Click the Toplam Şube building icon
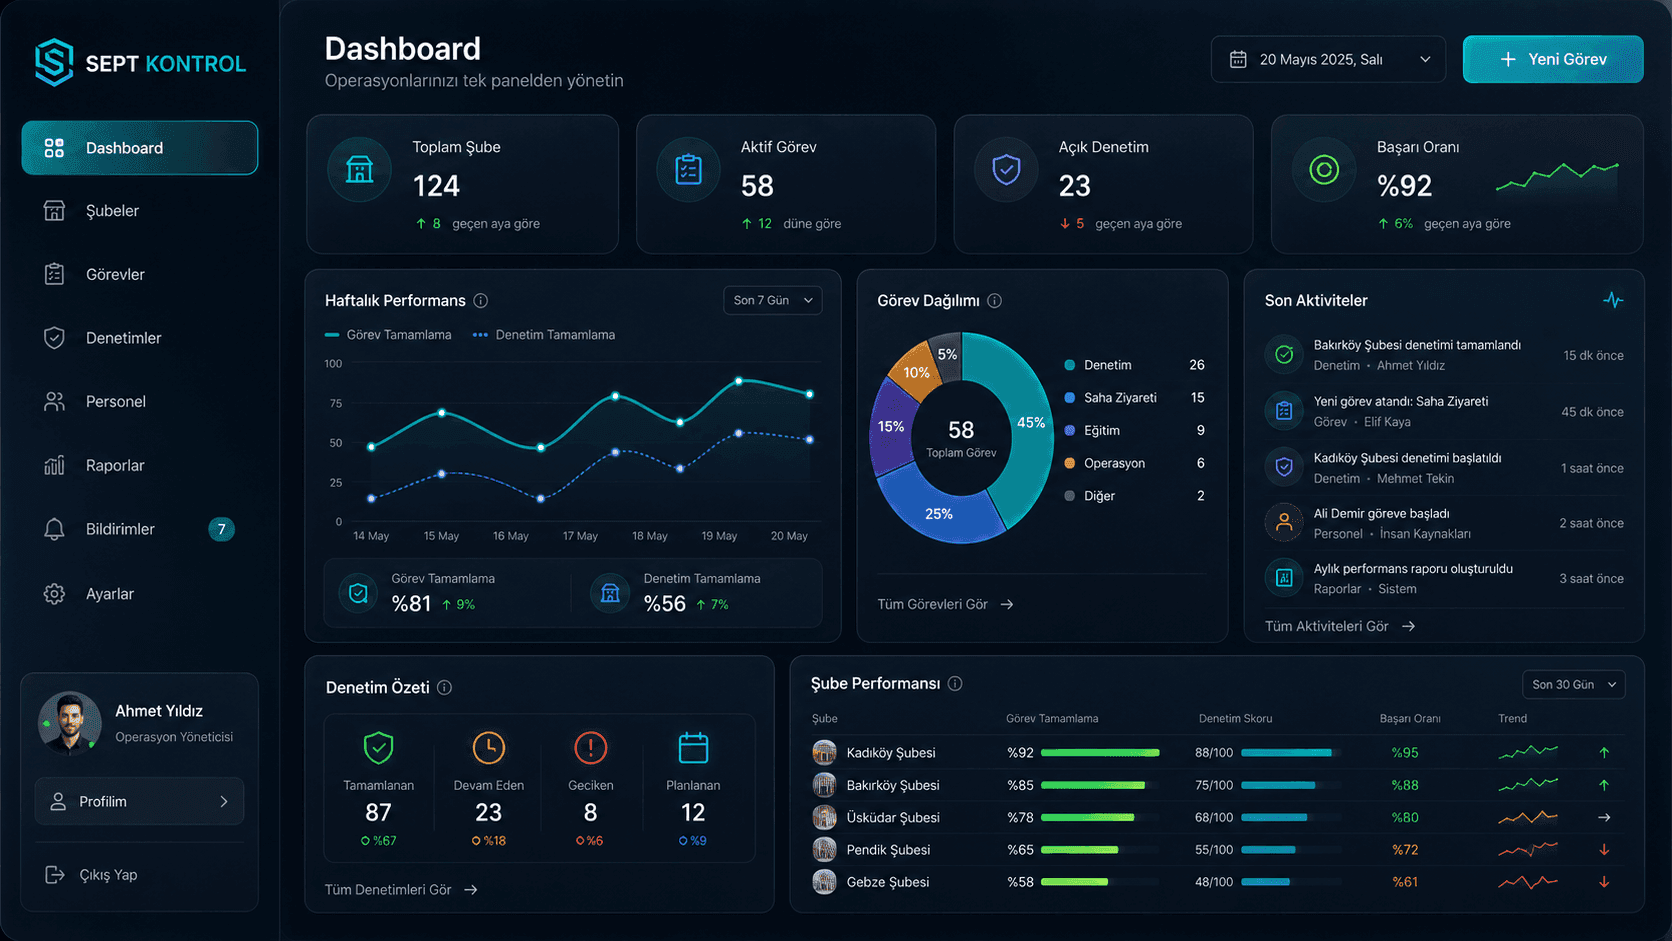Image resolution: width=1672 pixels, height=941 pixels. [x=359, y=170]
